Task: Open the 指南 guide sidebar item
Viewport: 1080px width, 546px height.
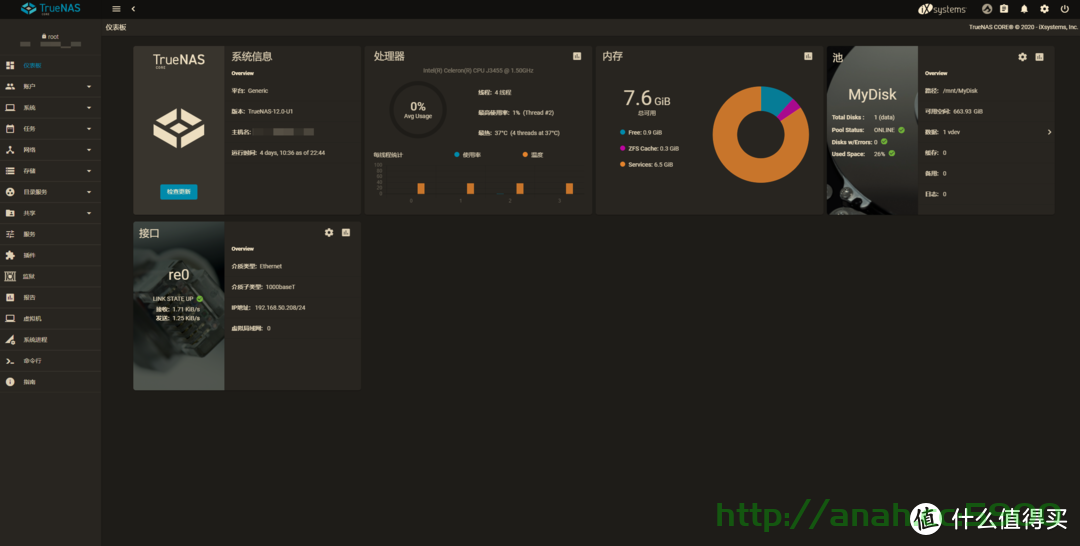Action: click(x=50, y=381)
